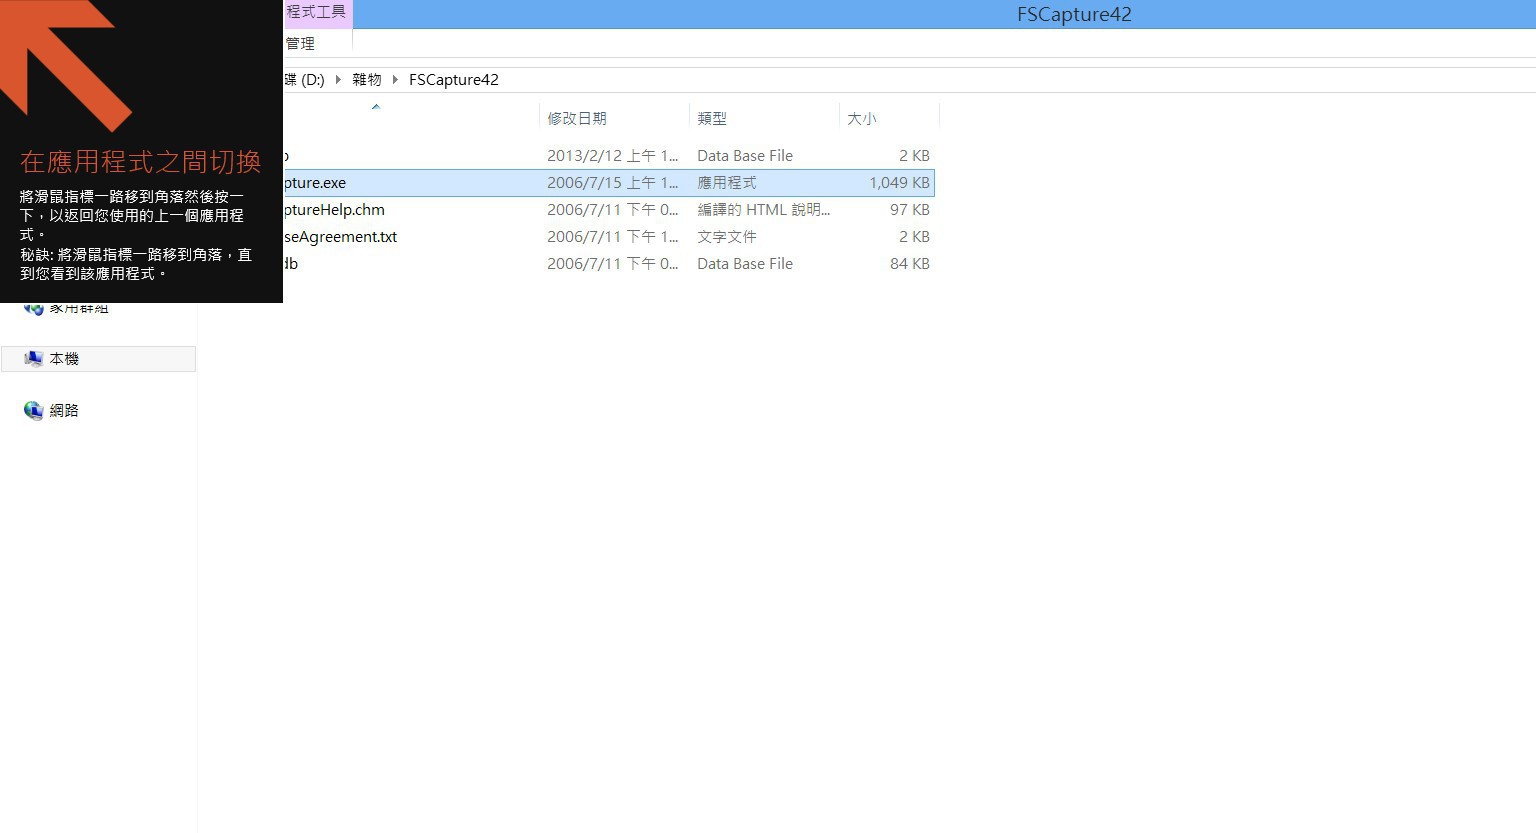1536x833 pixels.
Task: Select the FSCapture42 breadcrumb segment
Action: coord(454,80)
